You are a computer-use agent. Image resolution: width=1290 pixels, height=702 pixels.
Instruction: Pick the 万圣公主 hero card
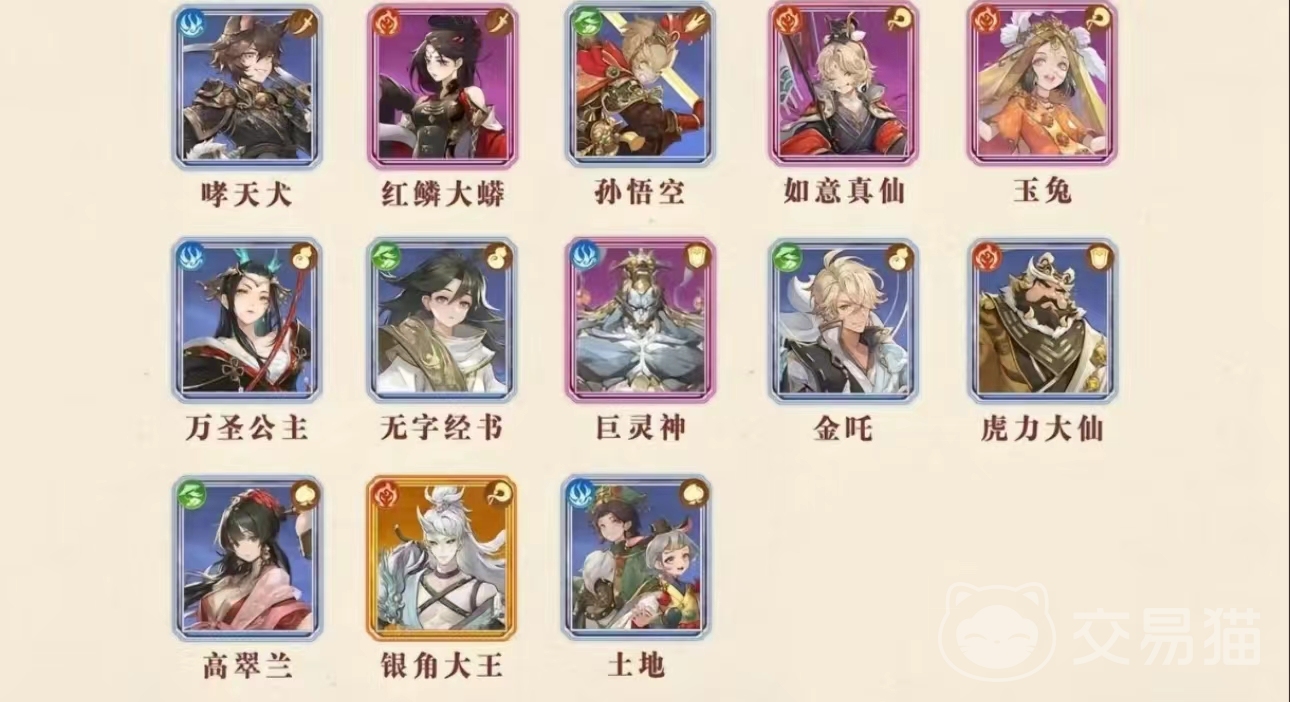[x=246, y=320]
